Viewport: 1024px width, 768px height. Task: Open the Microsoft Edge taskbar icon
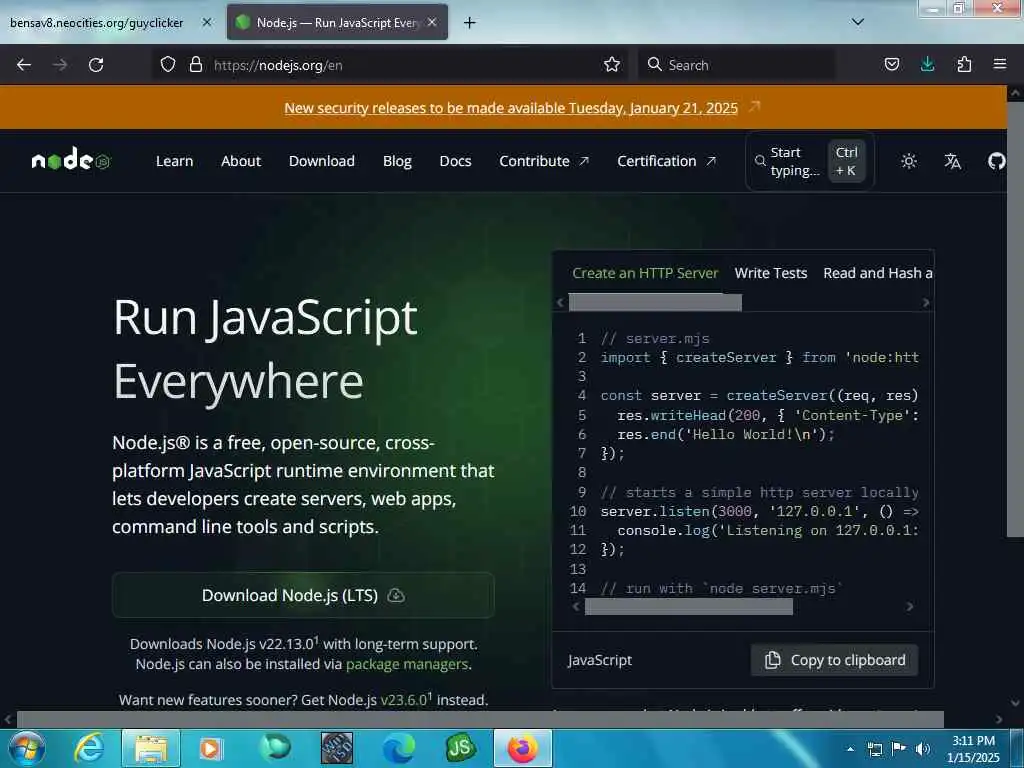(x=398, y=748)
